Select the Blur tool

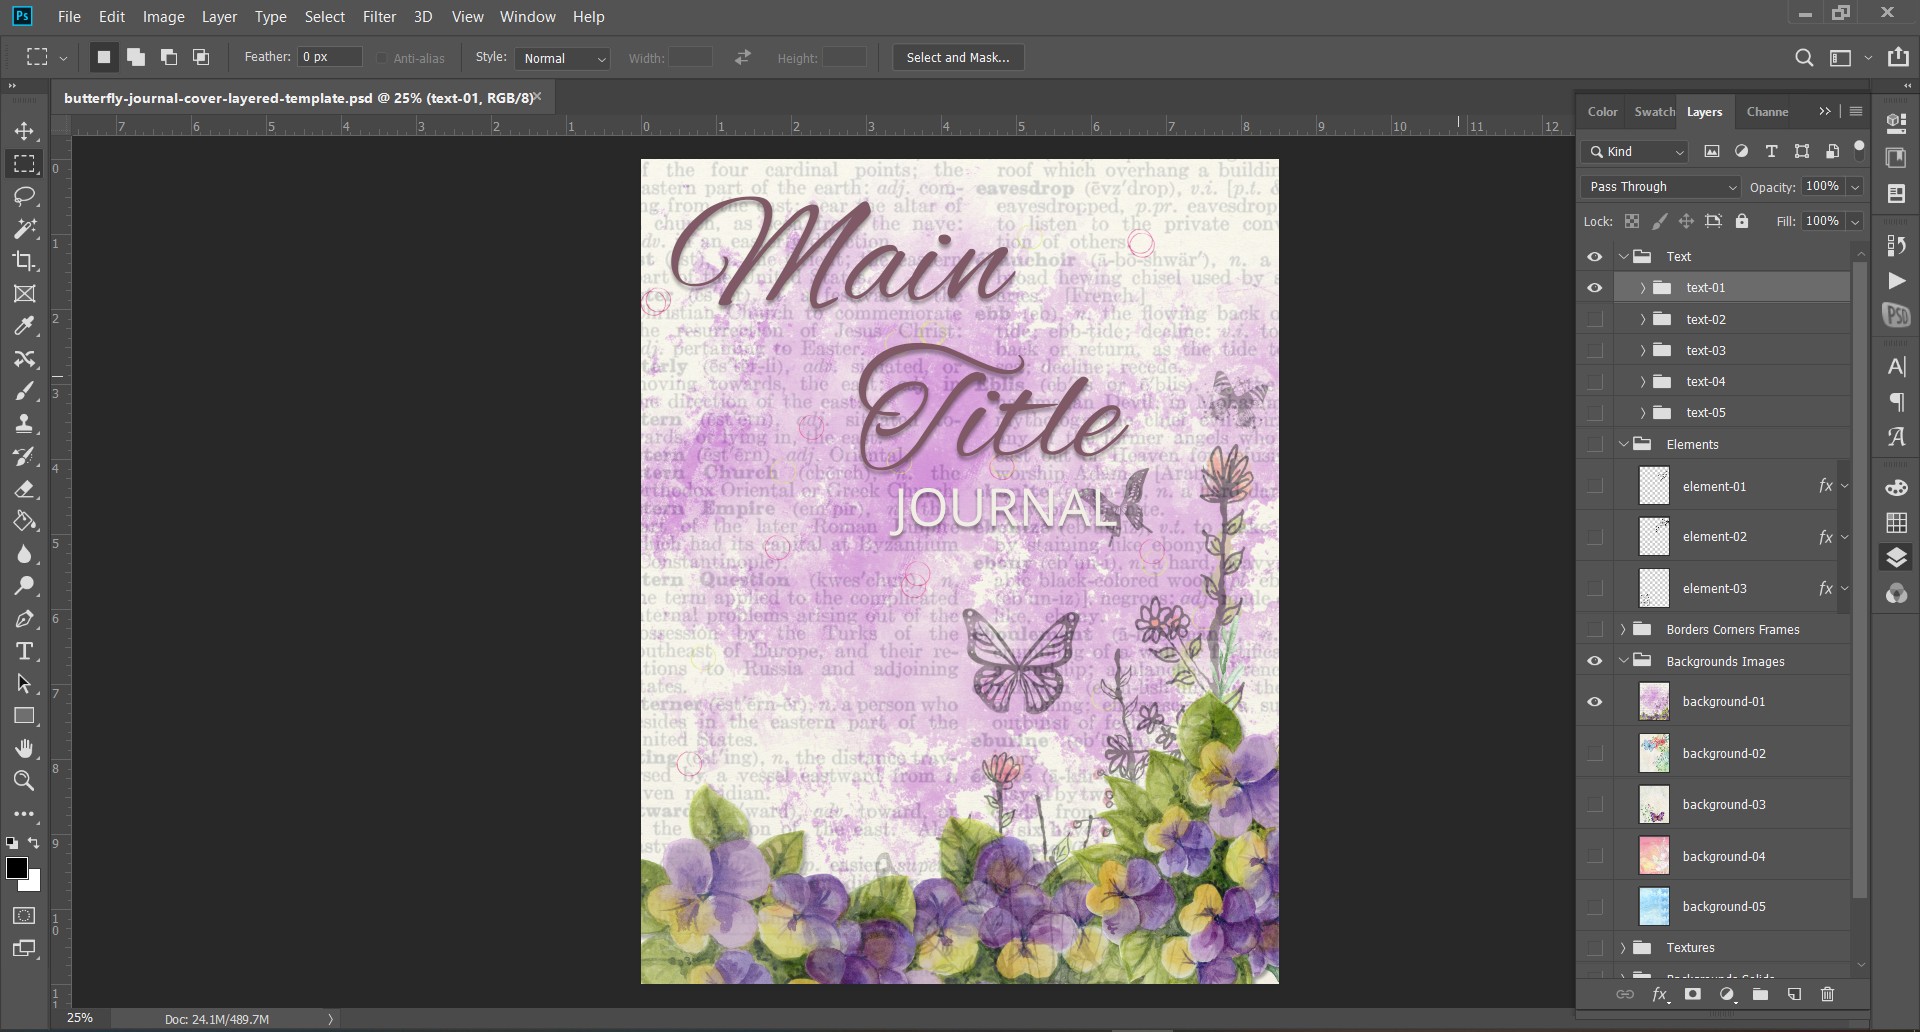pos(25,554)
